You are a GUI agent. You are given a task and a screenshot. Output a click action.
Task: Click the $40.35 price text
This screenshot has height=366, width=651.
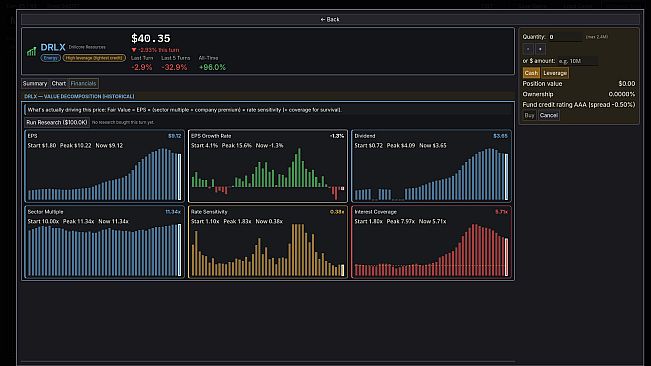pos(151,39)
